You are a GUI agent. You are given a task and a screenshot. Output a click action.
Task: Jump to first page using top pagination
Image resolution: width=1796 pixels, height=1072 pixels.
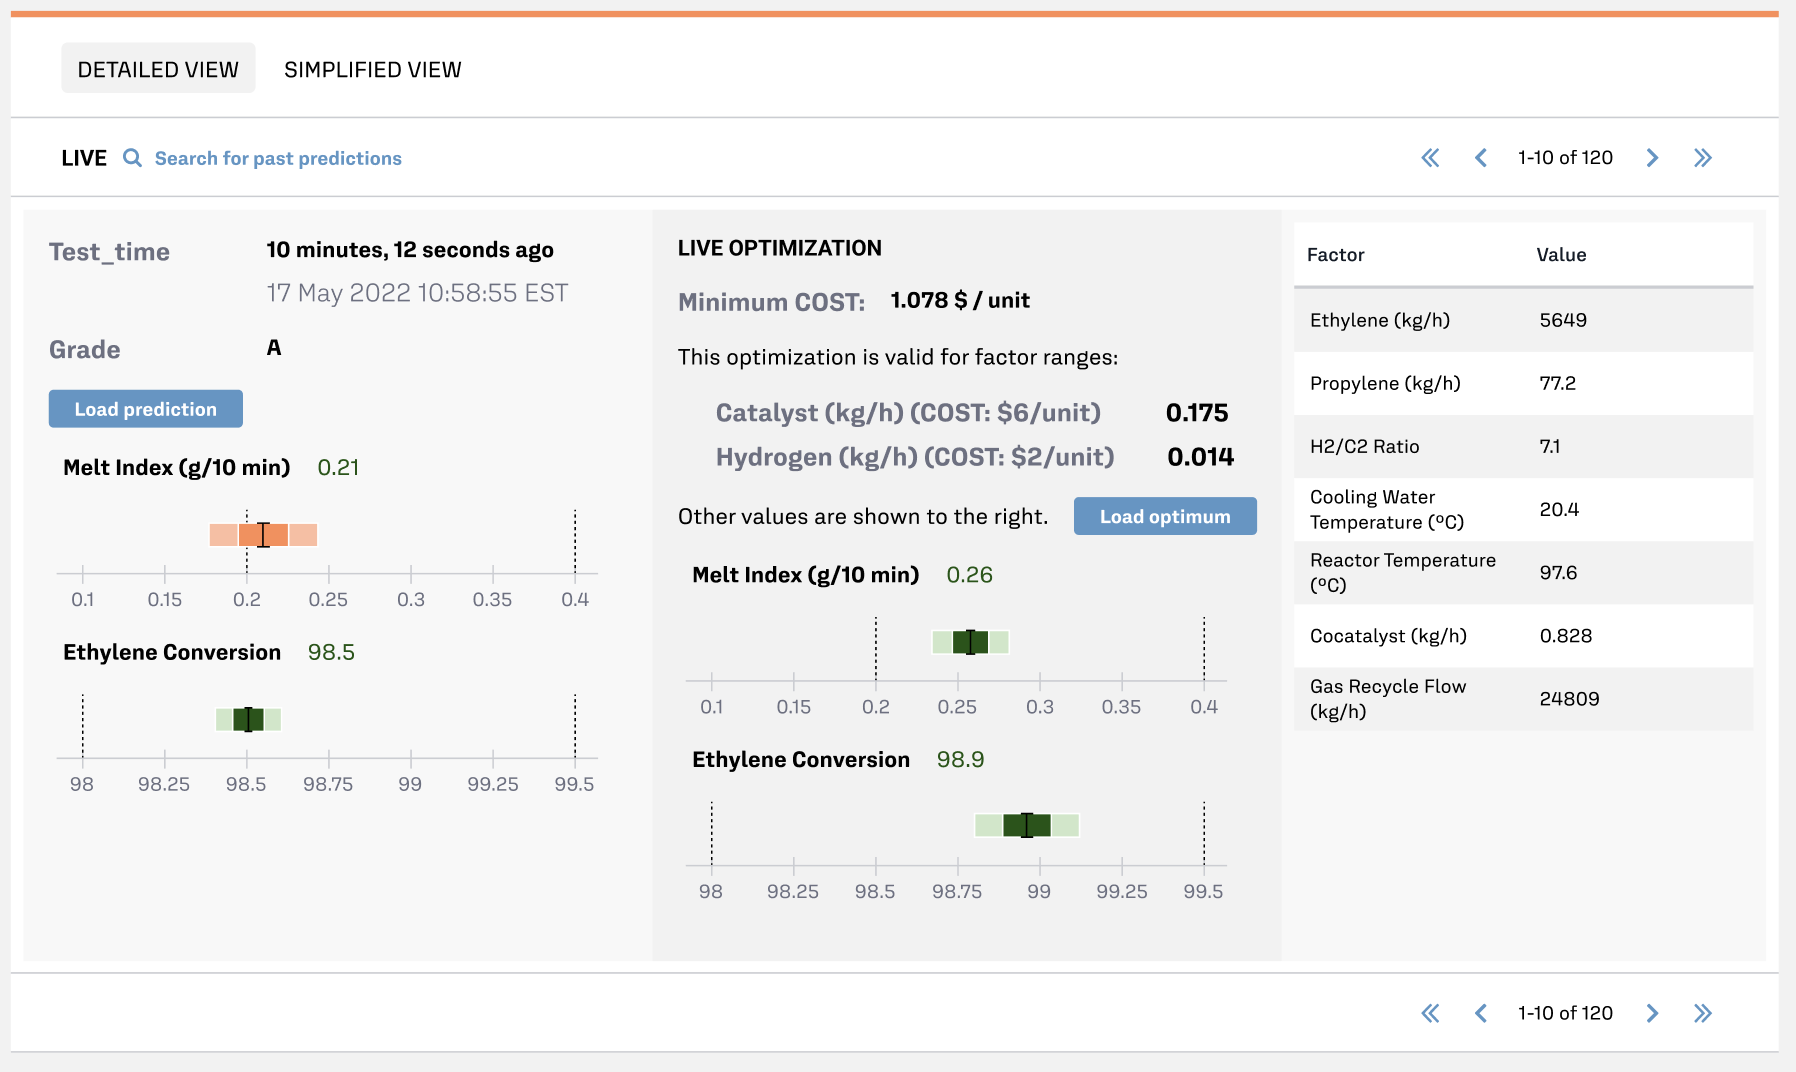click(1430, 158)
